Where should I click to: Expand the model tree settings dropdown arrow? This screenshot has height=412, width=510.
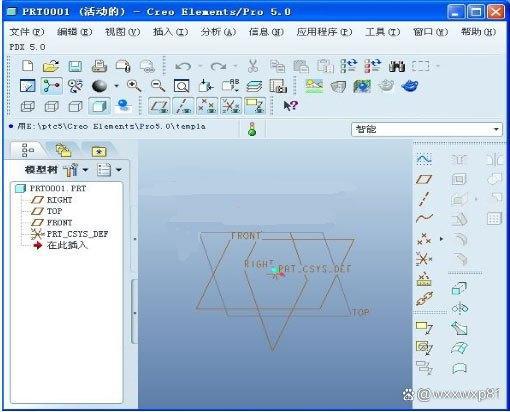click(85, 170)
